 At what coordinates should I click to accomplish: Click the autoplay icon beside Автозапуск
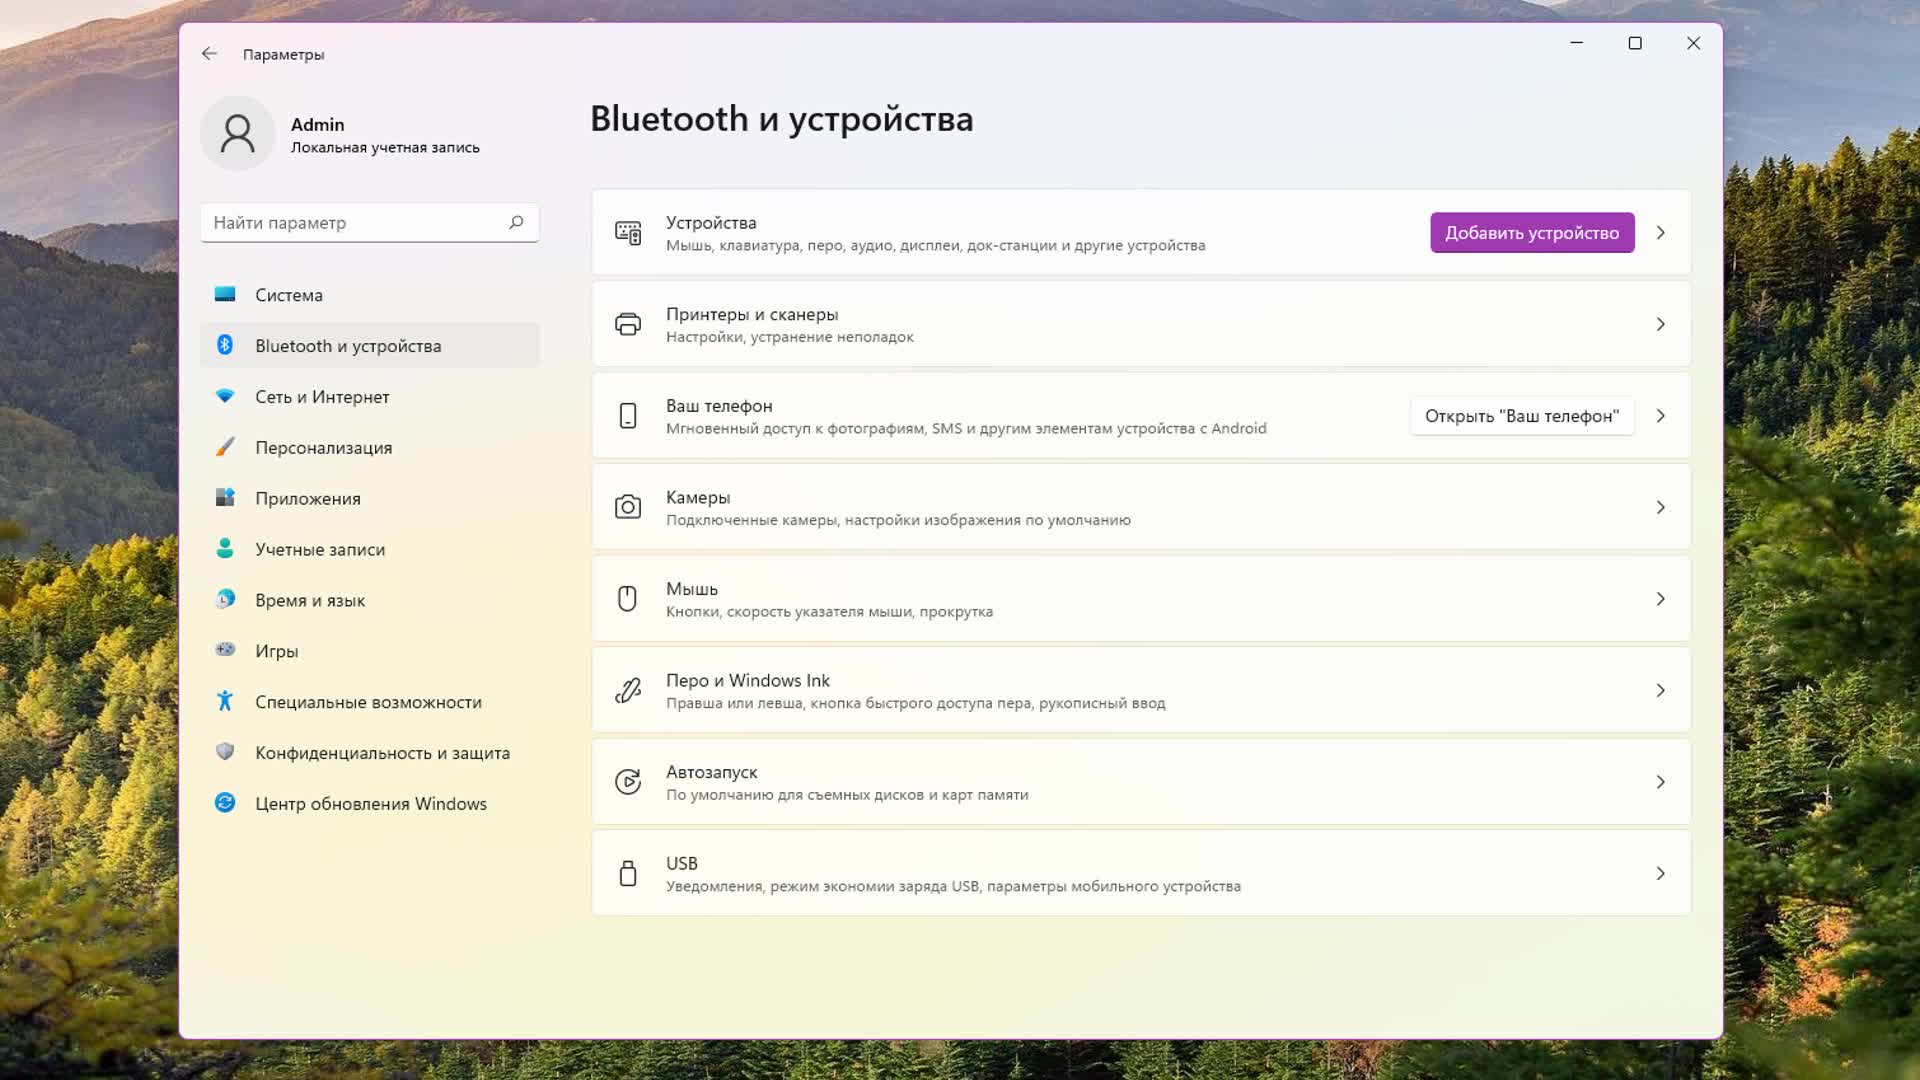(628, 782)
